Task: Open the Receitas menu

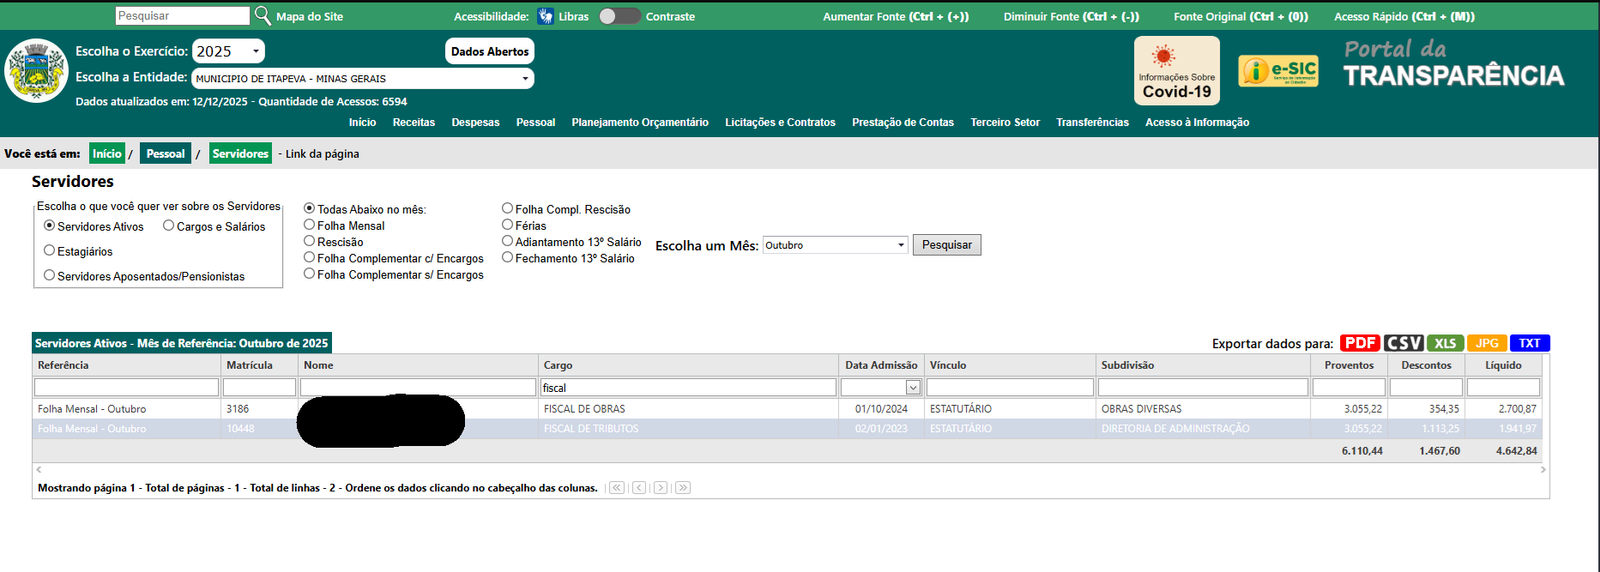Action: (414, 122)
